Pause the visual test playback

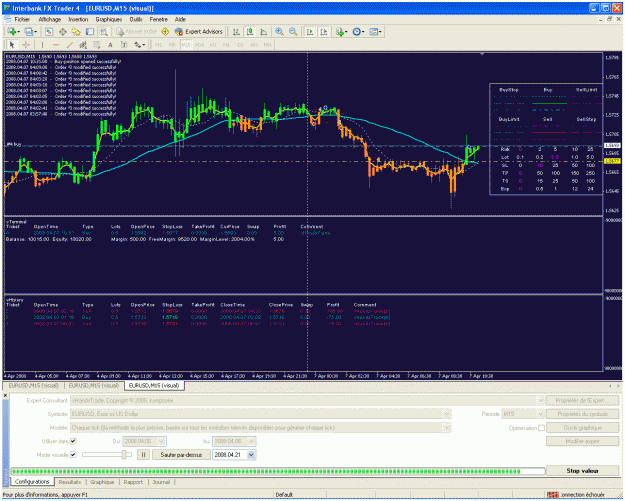click(x=143, y=455)
